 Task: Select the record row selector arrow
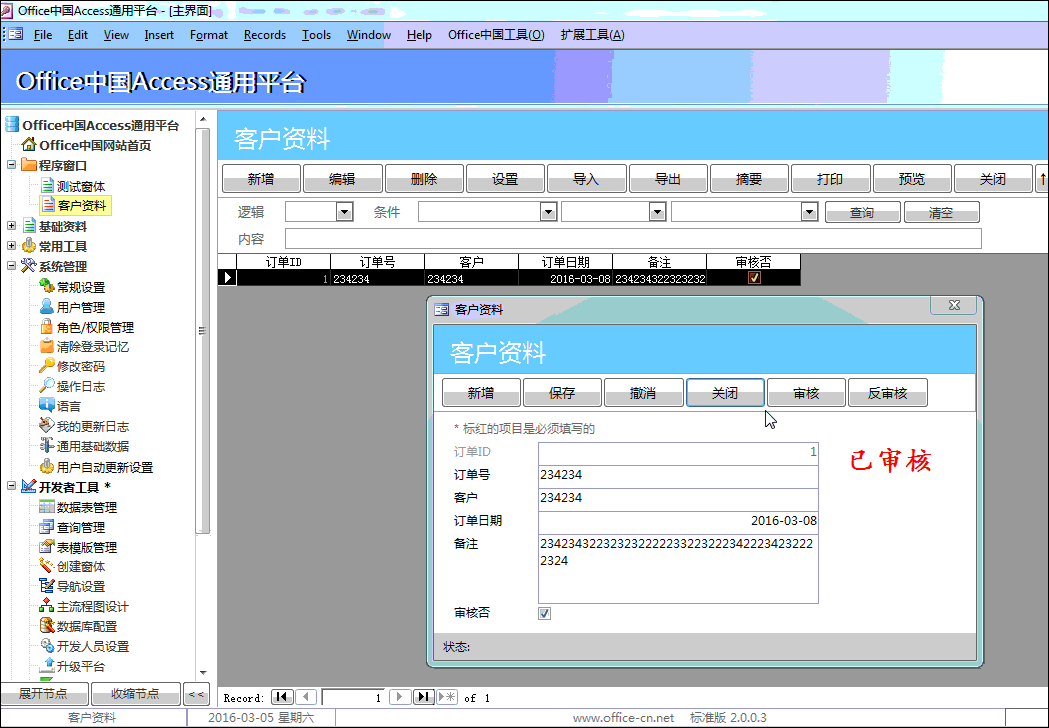point(228,278)
